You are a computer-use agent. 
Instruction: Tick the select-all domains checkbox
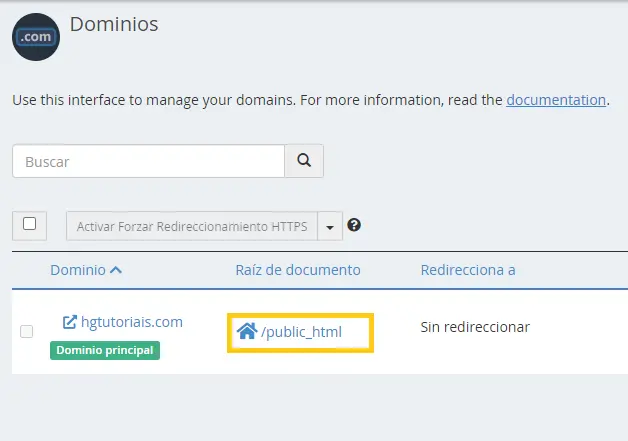click(x=29, y=224)
